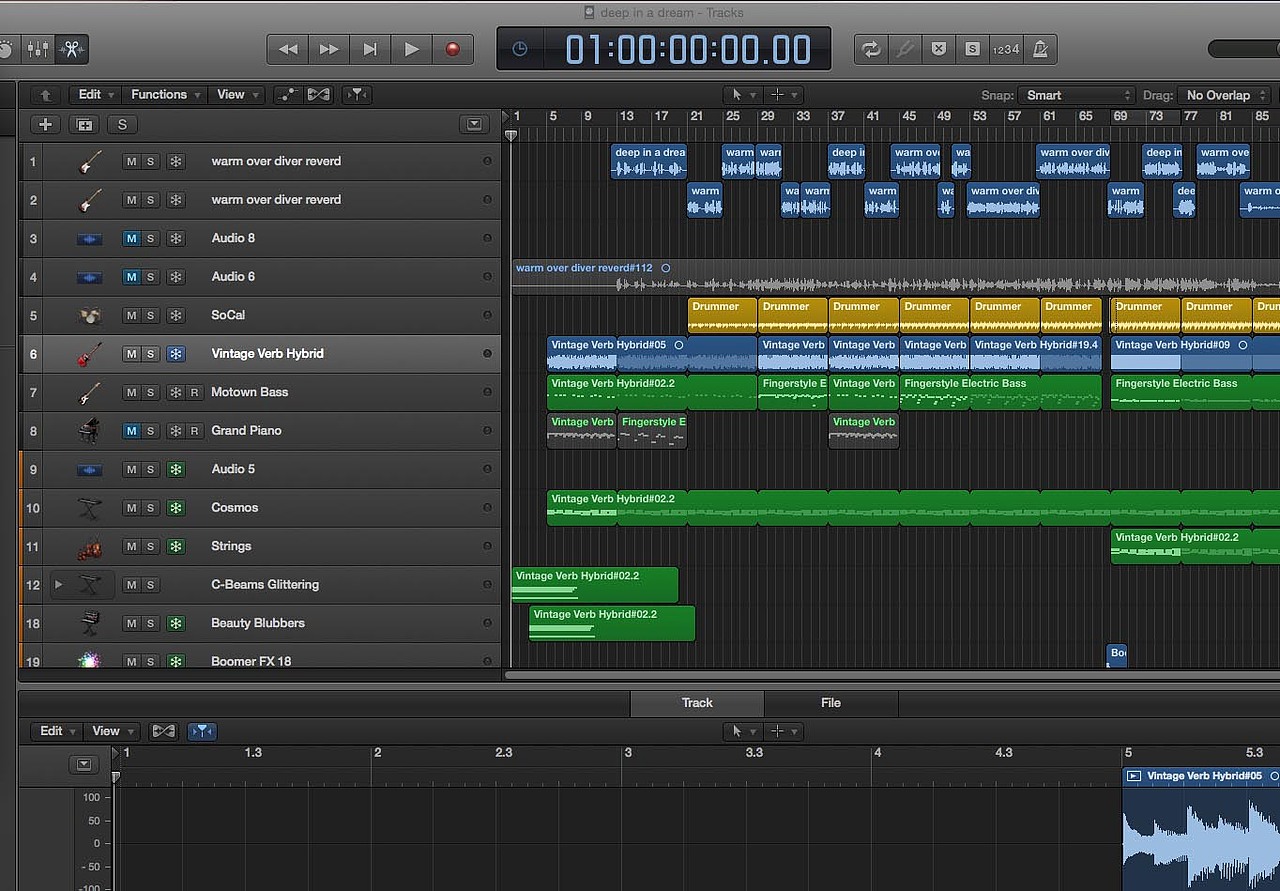Switch to the Track tab in the editor
Screen dimensions: 1280x891
point(697,703)
